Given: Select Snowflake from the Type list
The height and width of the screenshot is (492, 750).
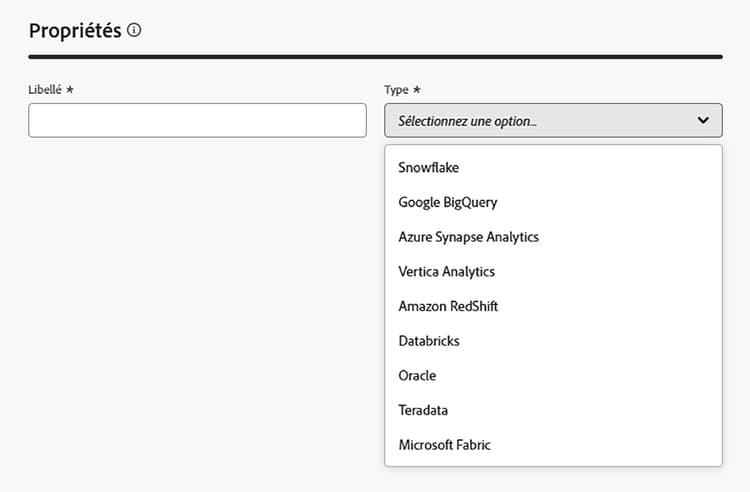Looking at the screenshot, I should coord(428,168).
